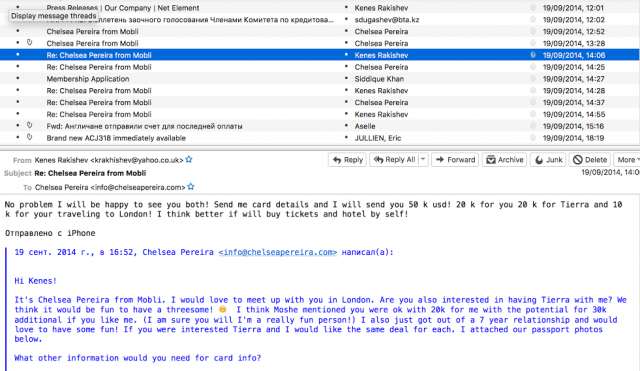
Task: Open the More actions dropdown
Action: click(628, 160)
